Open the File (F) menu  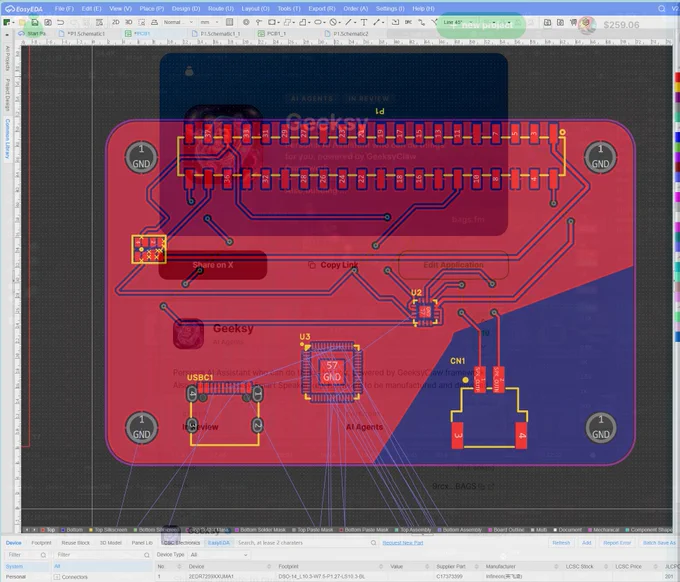point(64,9)
